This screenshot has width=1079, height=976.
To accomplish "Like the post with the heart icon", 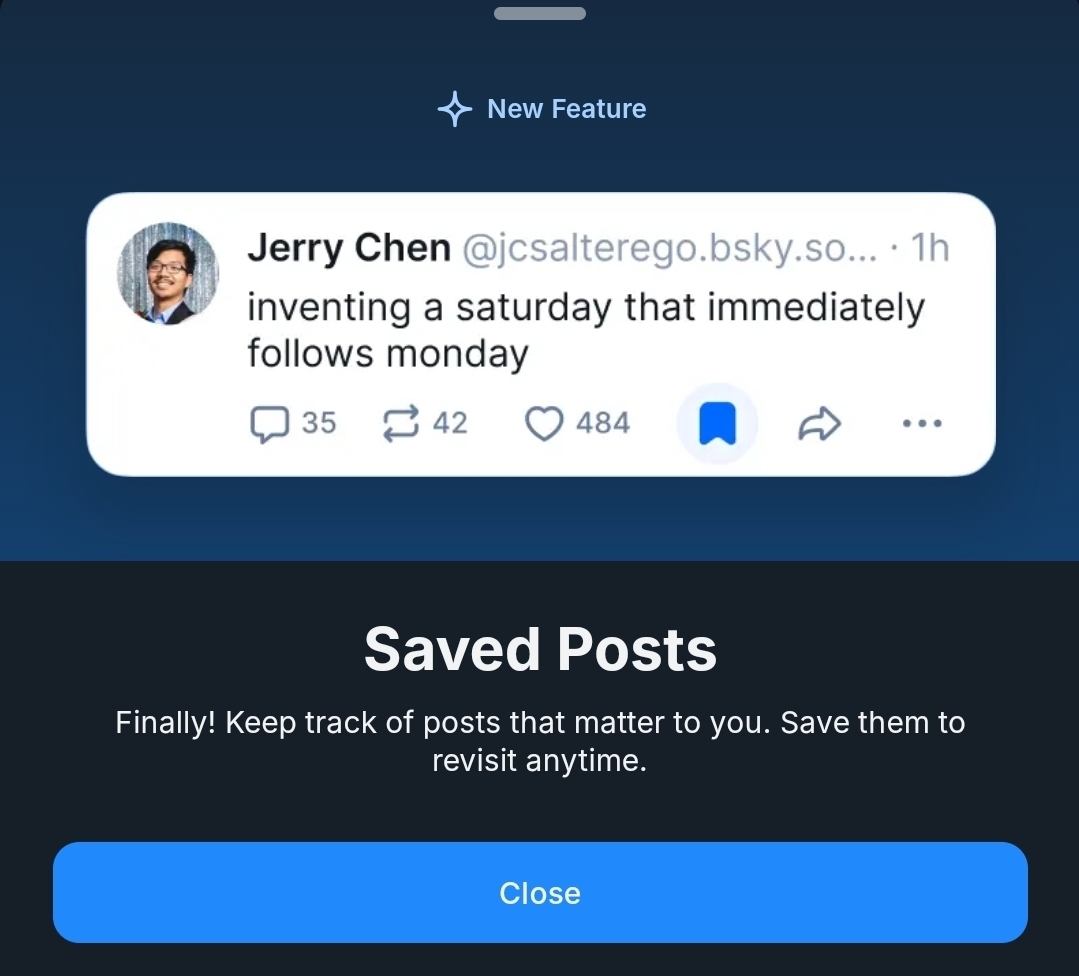I will pyautogui.click(x=544, y=425).
